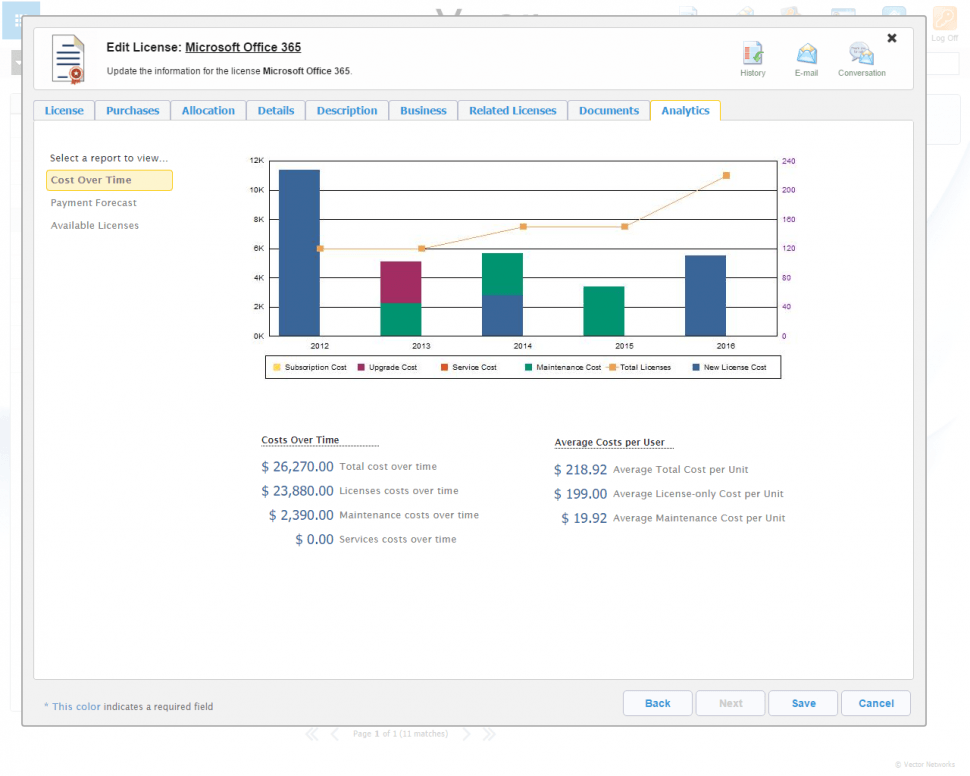Click the $ 26,270.00 total cost value
The width and height of the screenshot is (970, 776).
297,467
